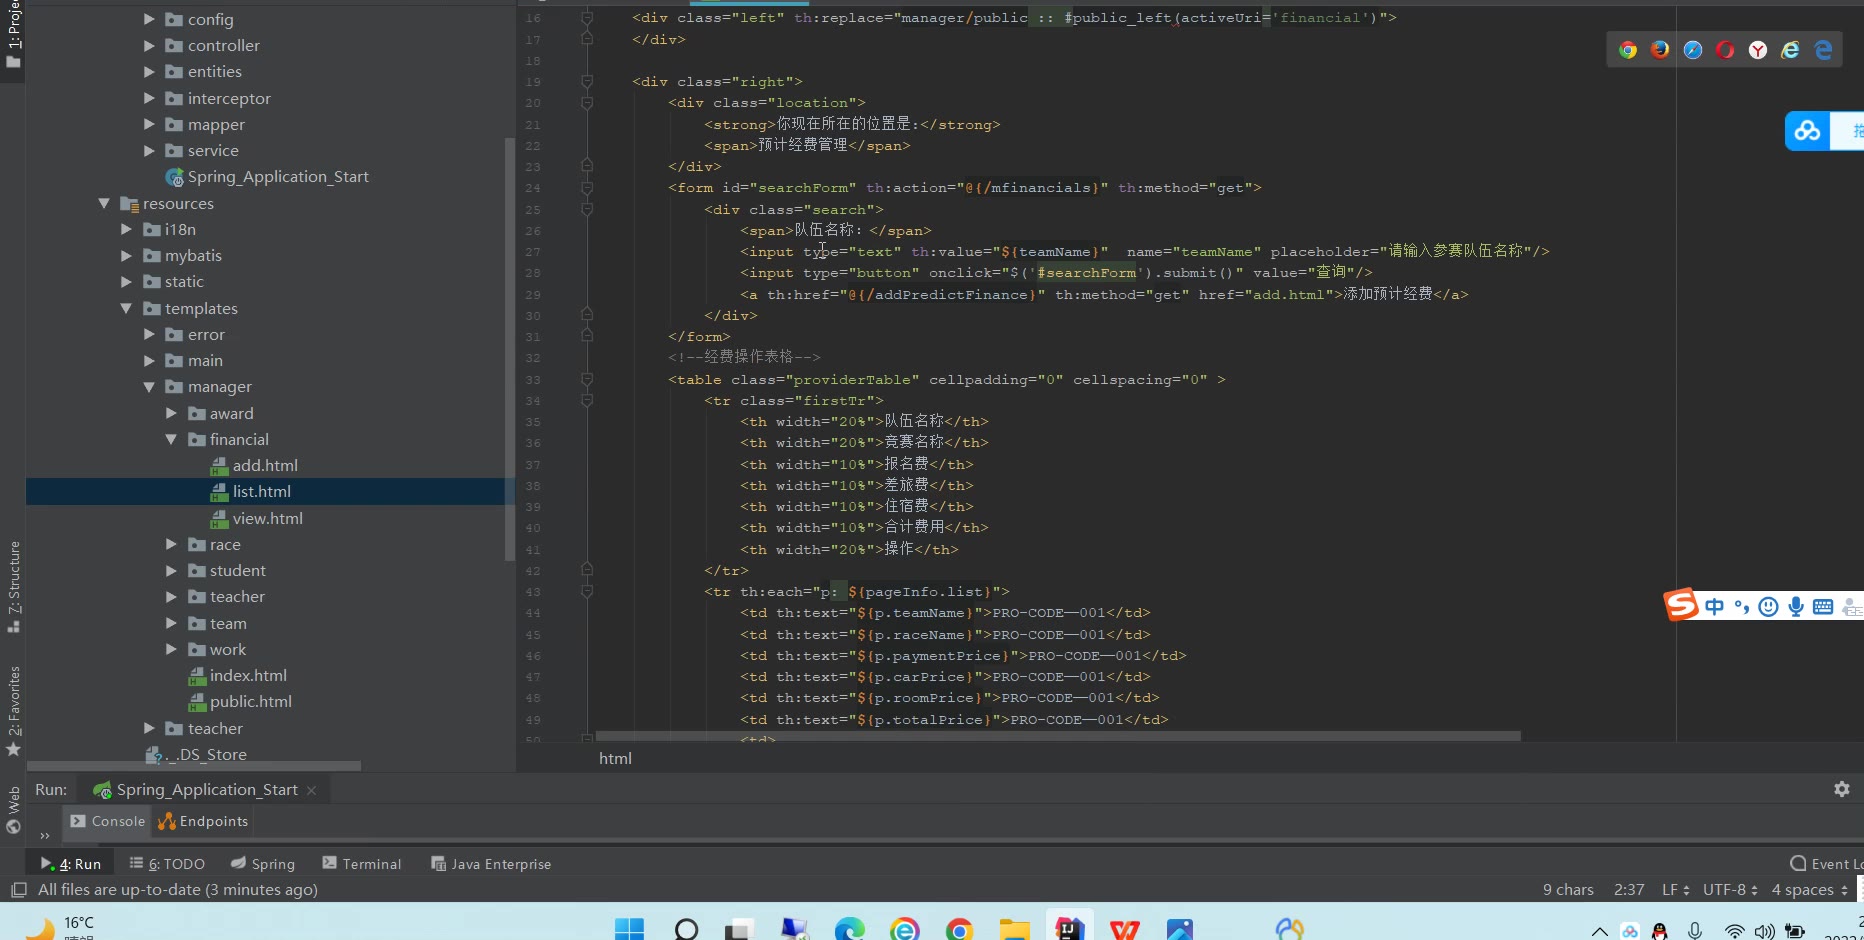Open the LF line separator dropdown
The image size is (1864, 940).
click(x=1675, y=889)
